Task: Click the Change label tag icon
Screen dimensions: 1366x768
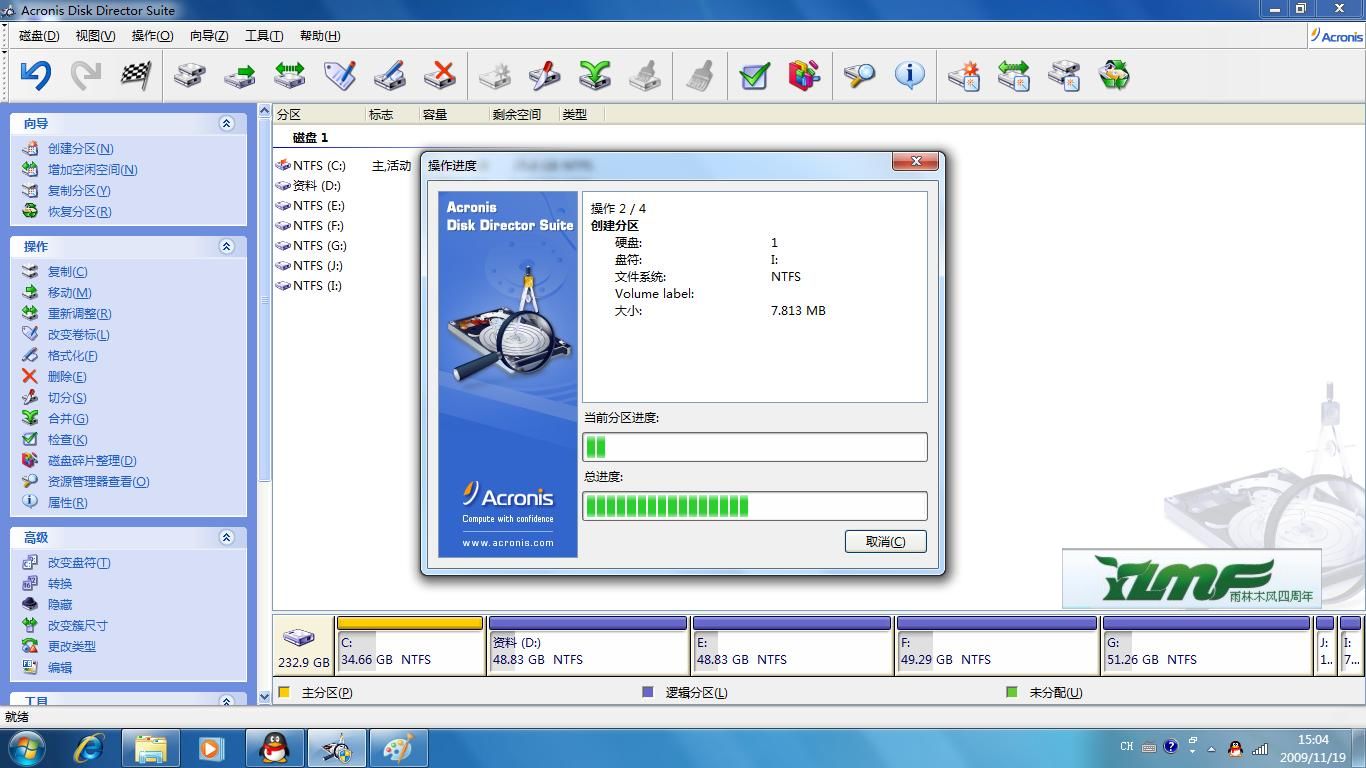Action: tap(339, 75)
